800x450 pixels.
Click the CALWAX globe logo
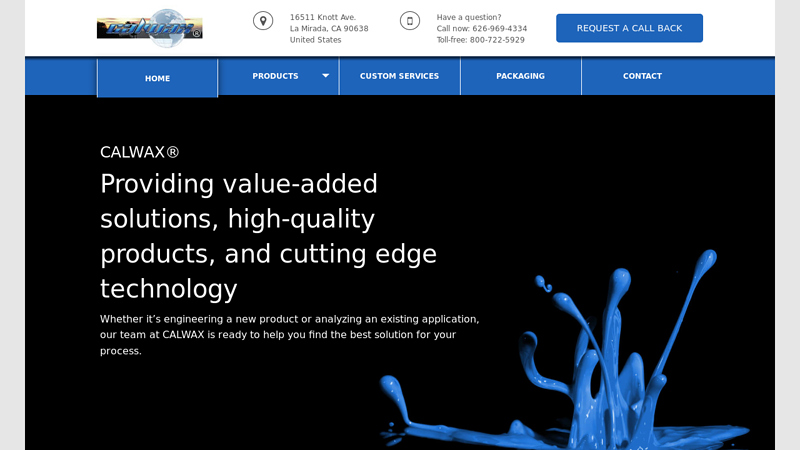coord(150,27)
